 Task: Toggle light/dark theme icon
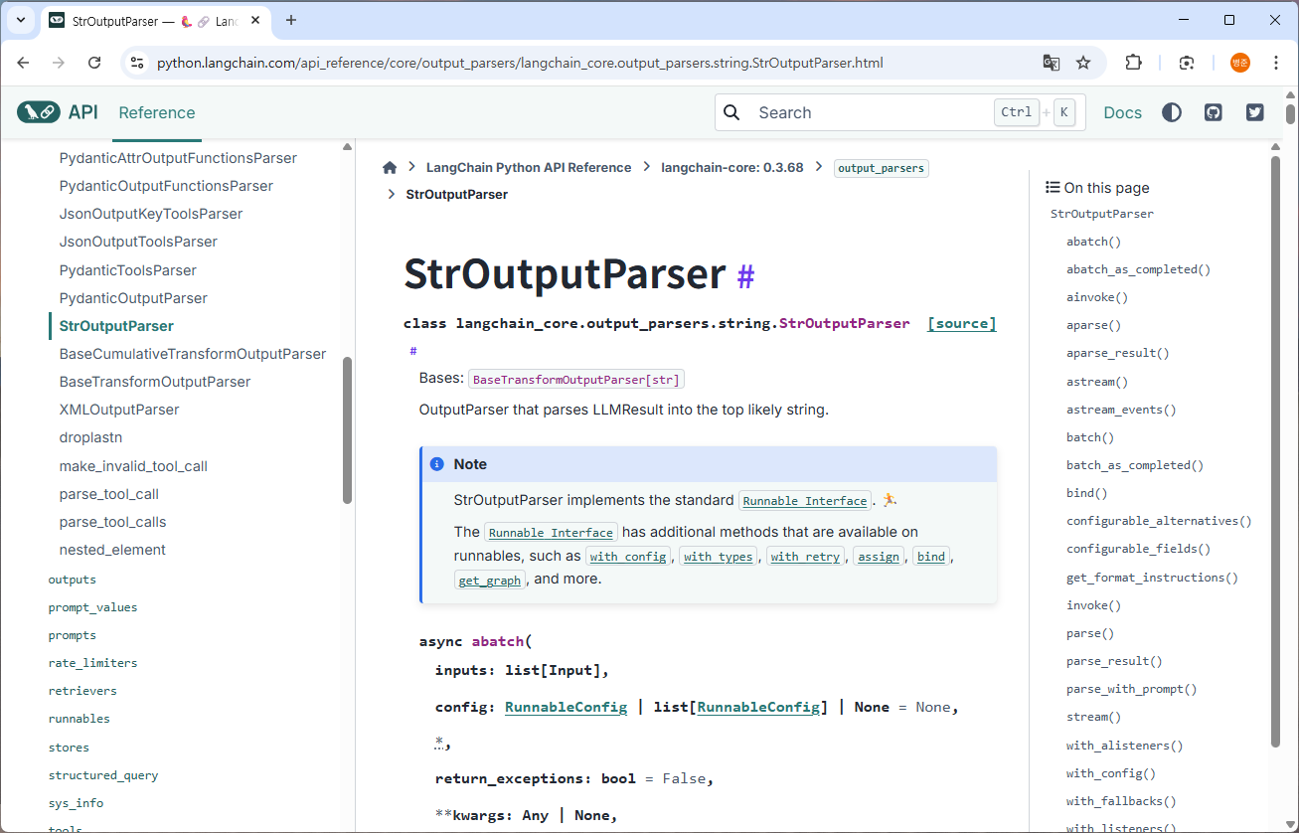click(1172, 112)
